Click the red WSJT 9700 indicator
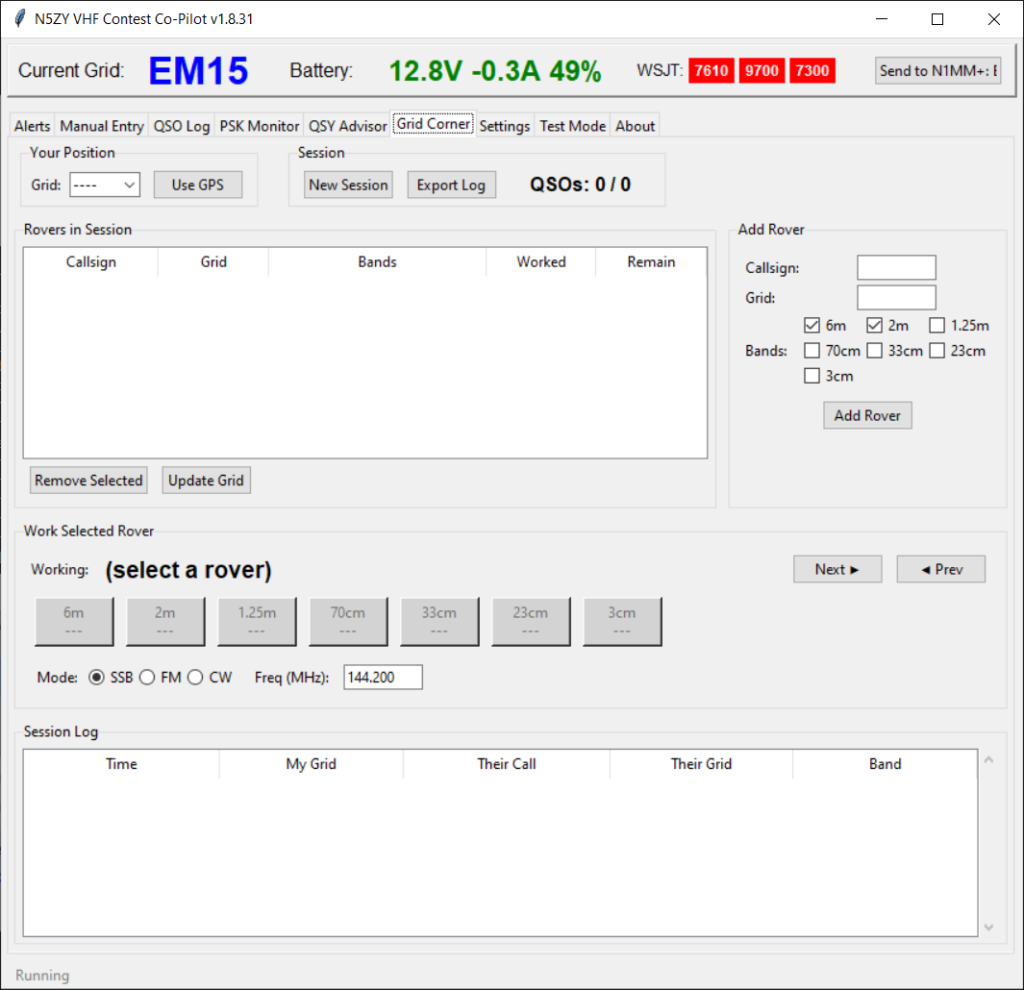 click(761, 71)
